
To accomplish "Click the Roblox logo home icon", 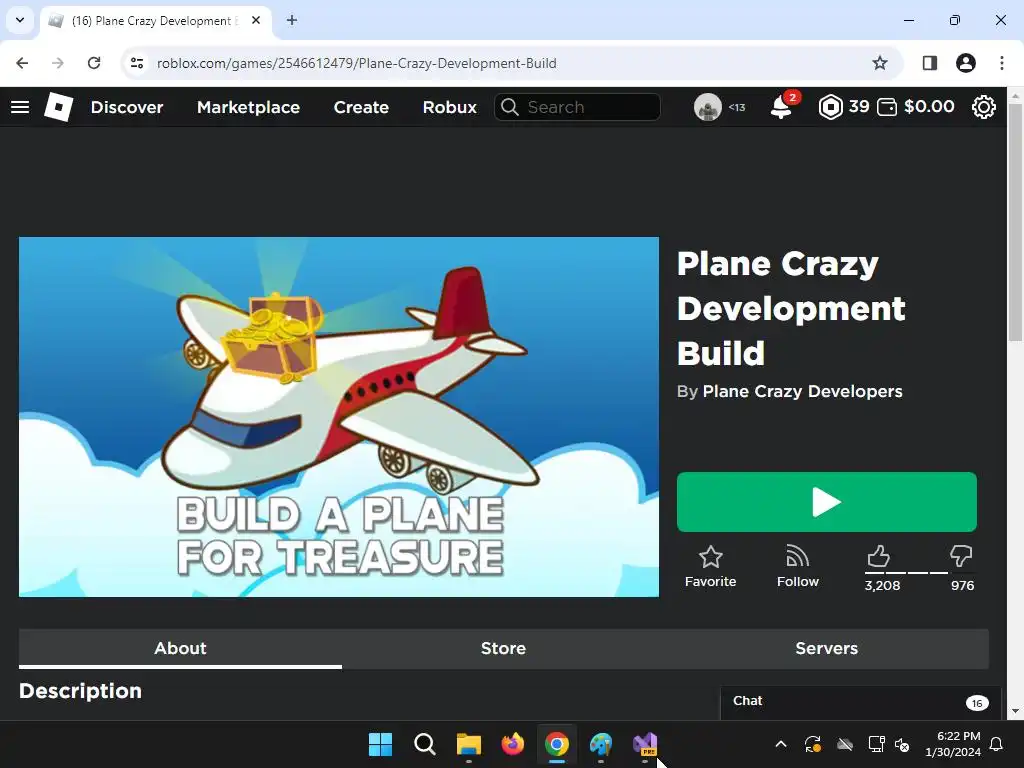I will point(58,106).
